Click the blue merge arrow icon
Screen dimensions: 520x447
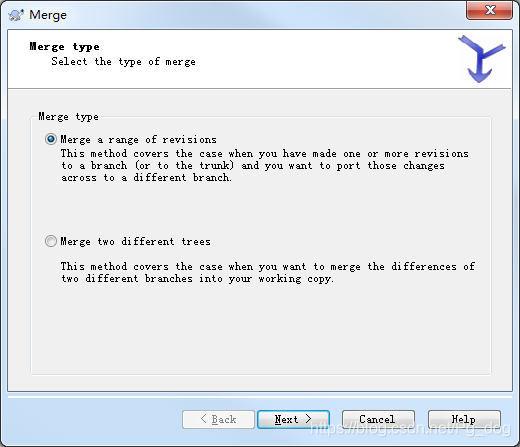(x=482, y=59)
